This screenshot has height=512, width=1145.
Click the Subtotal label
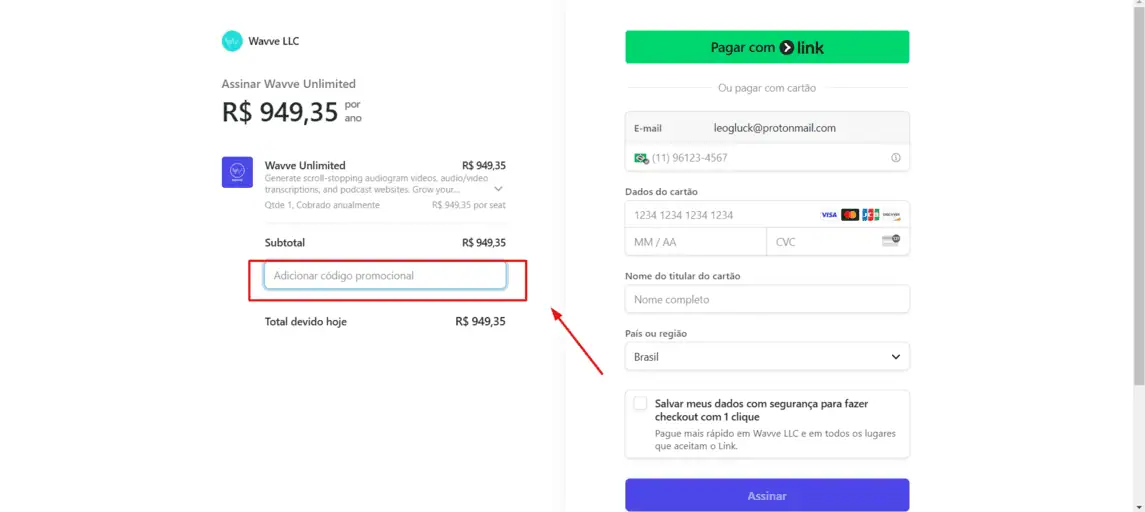[285, 242]
